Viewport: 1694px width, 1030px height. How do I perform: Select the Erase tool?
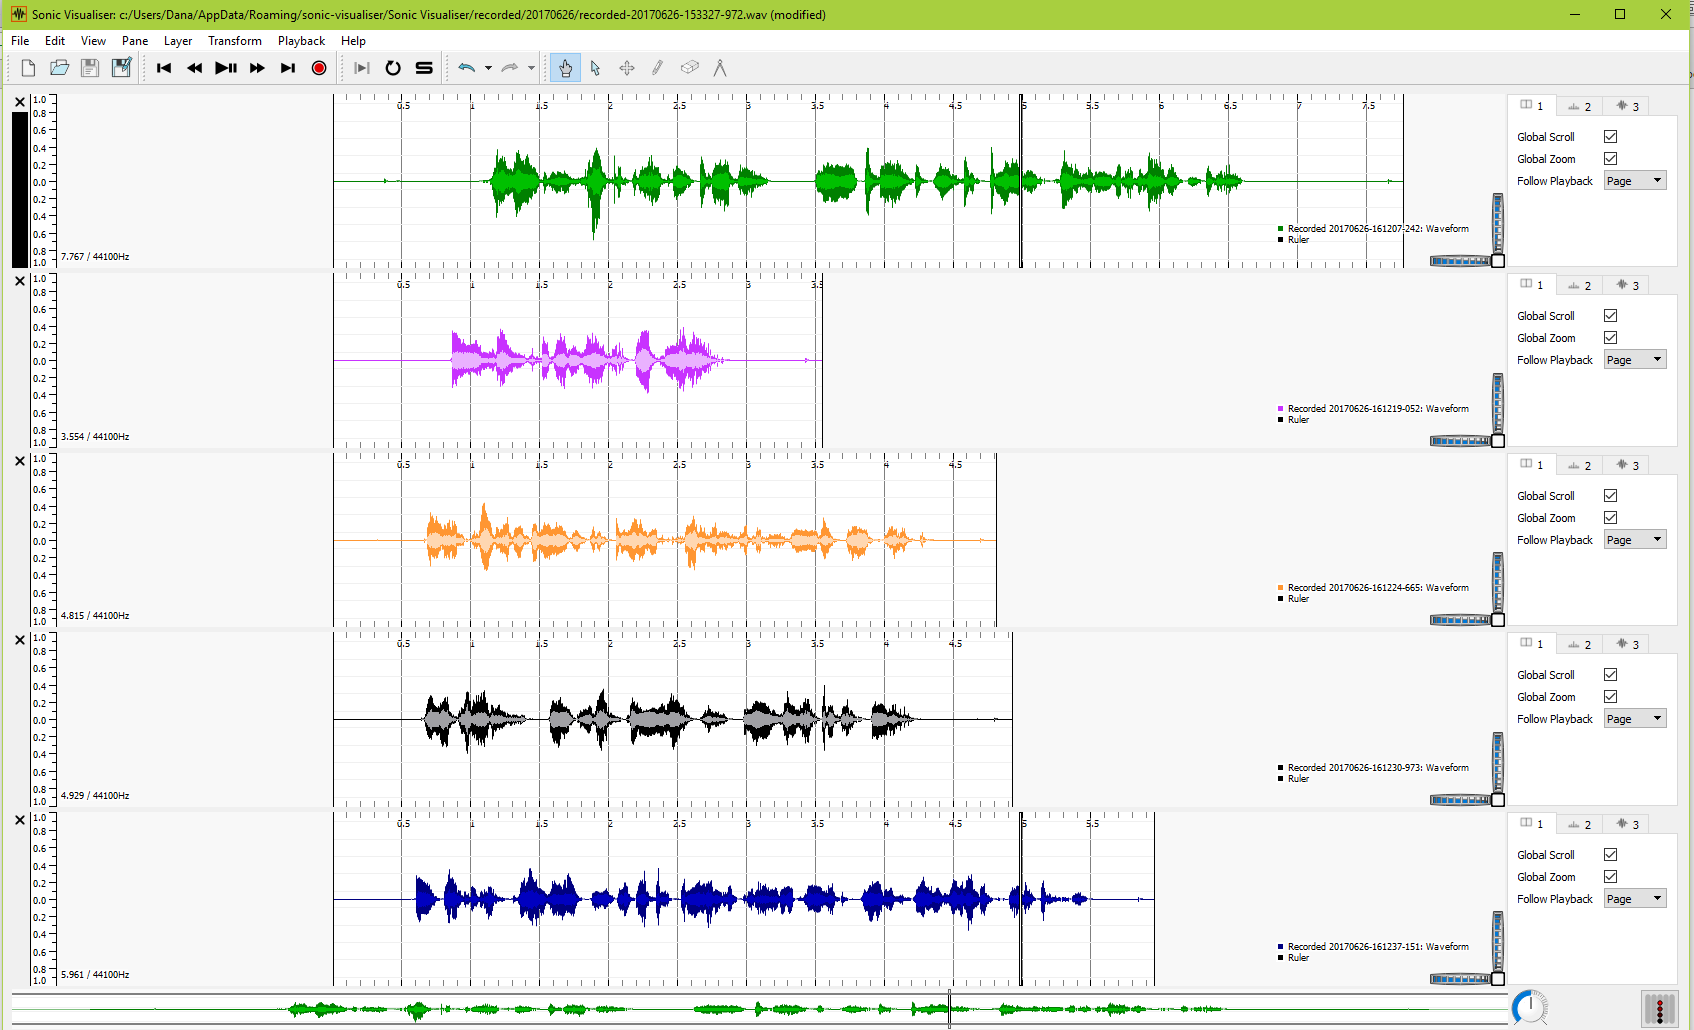(689, 68)
